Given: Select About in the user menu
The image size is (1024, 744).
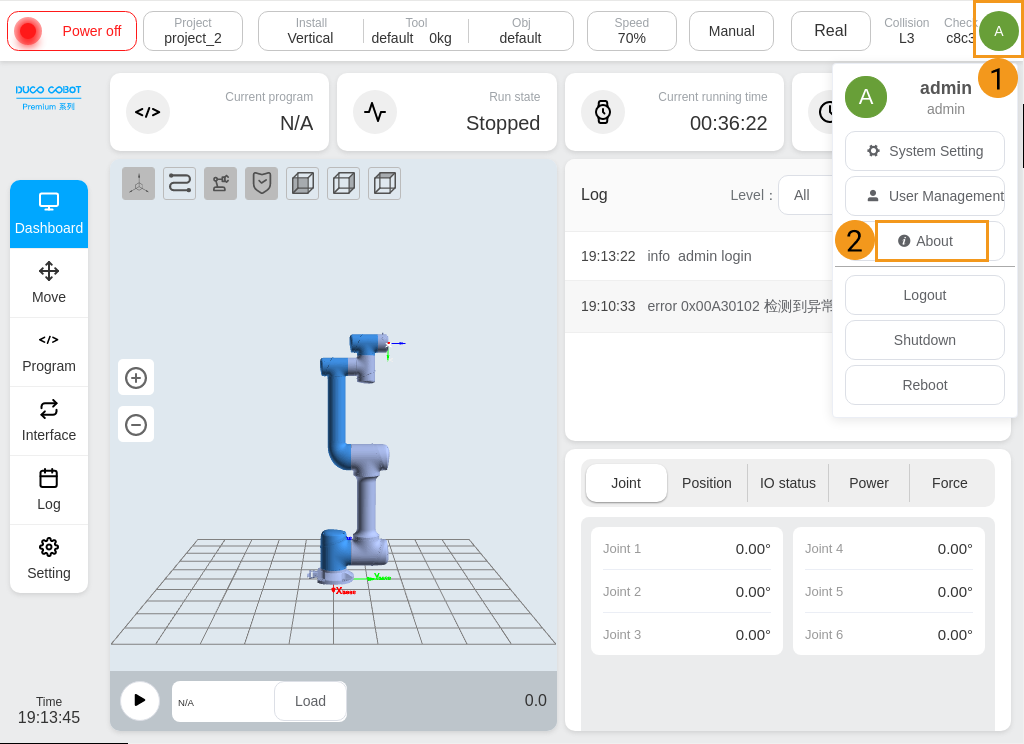Looking at the screenshot, I should click(931, 241).
